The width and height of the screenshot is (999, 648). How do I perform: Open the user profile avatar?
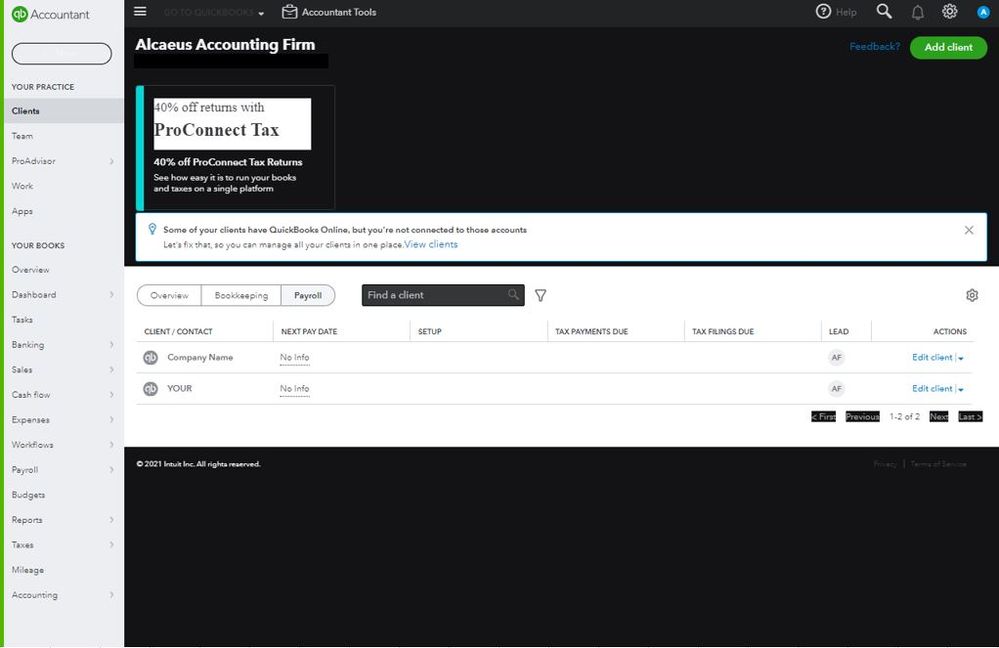982,12
